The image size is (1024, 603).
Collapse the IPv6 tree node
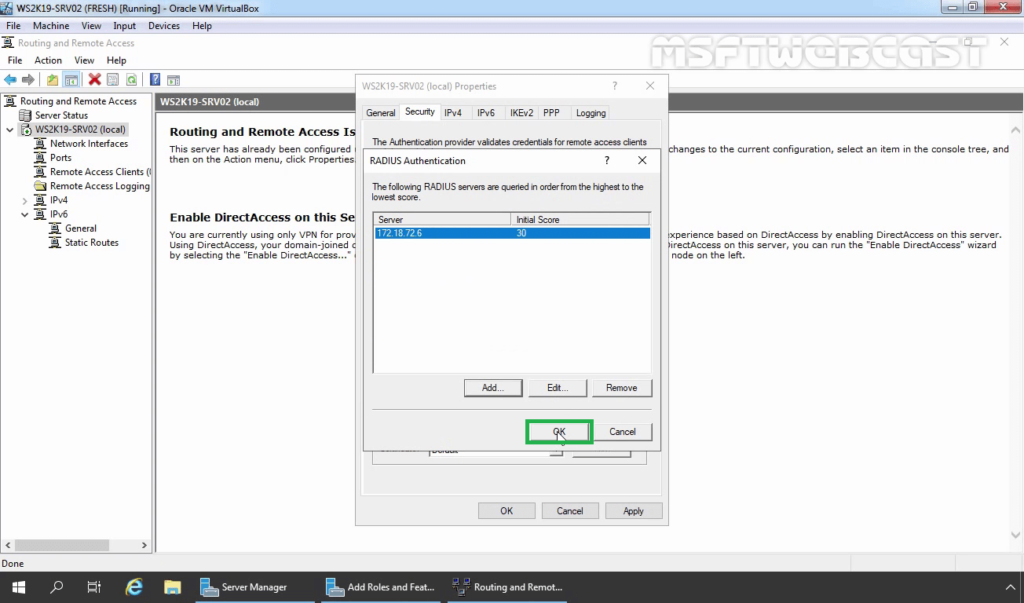(25, 214)
